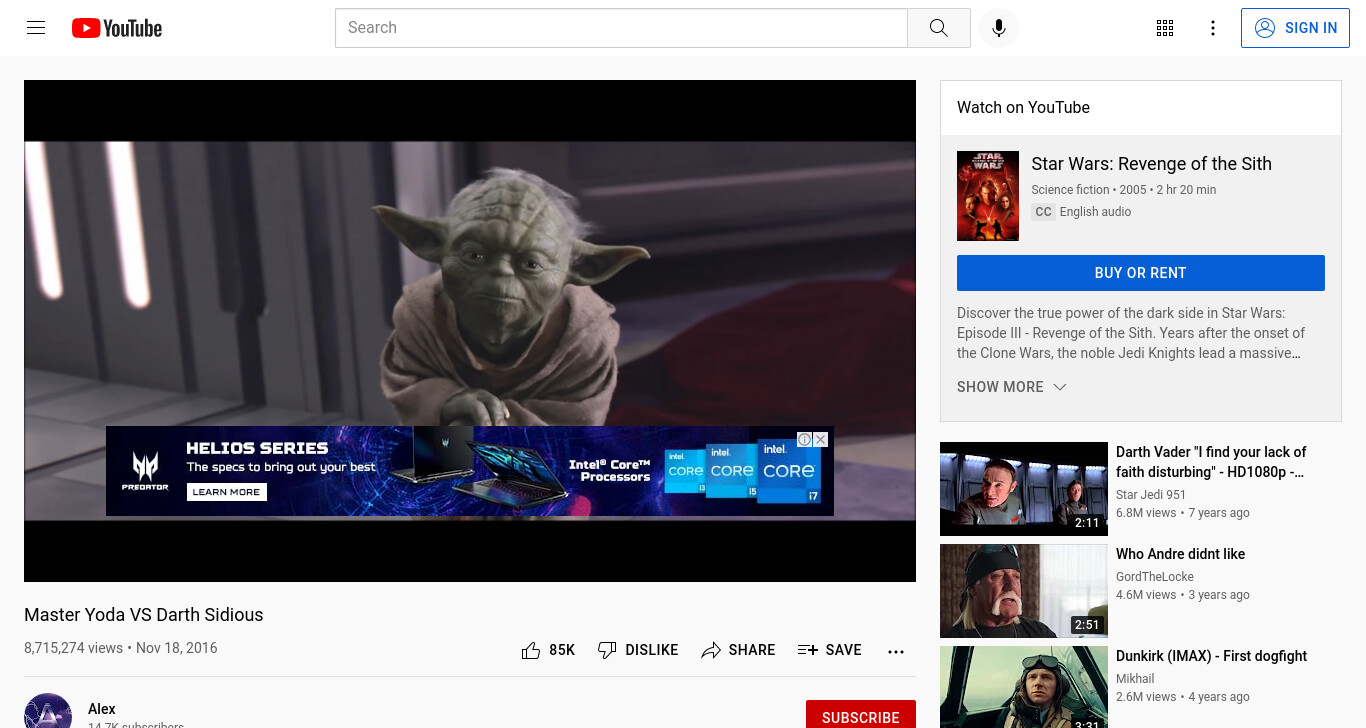
Task: Open Star Wars Revenge of the Sith poster
Action: tap(988, 196)
